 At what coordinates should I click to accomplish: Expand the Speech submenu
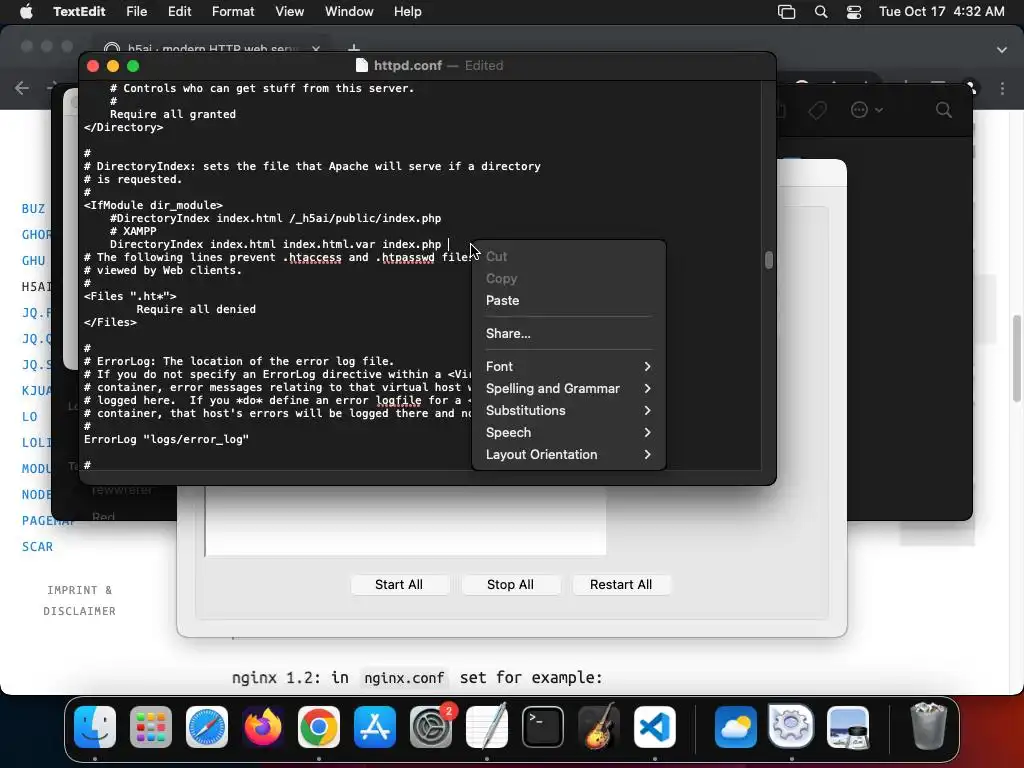click(569, 432)
